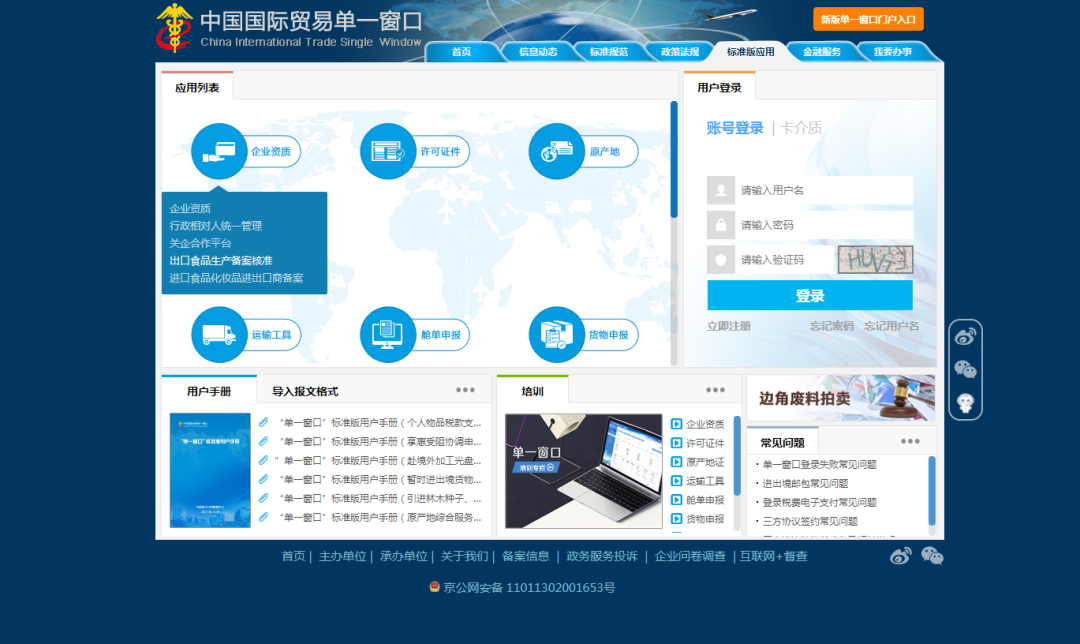Click the paperclip icon beside 个人物品税款 manual
Image resolution: width=1080 pixels, height=644 pixels.
tap(263, 422)
